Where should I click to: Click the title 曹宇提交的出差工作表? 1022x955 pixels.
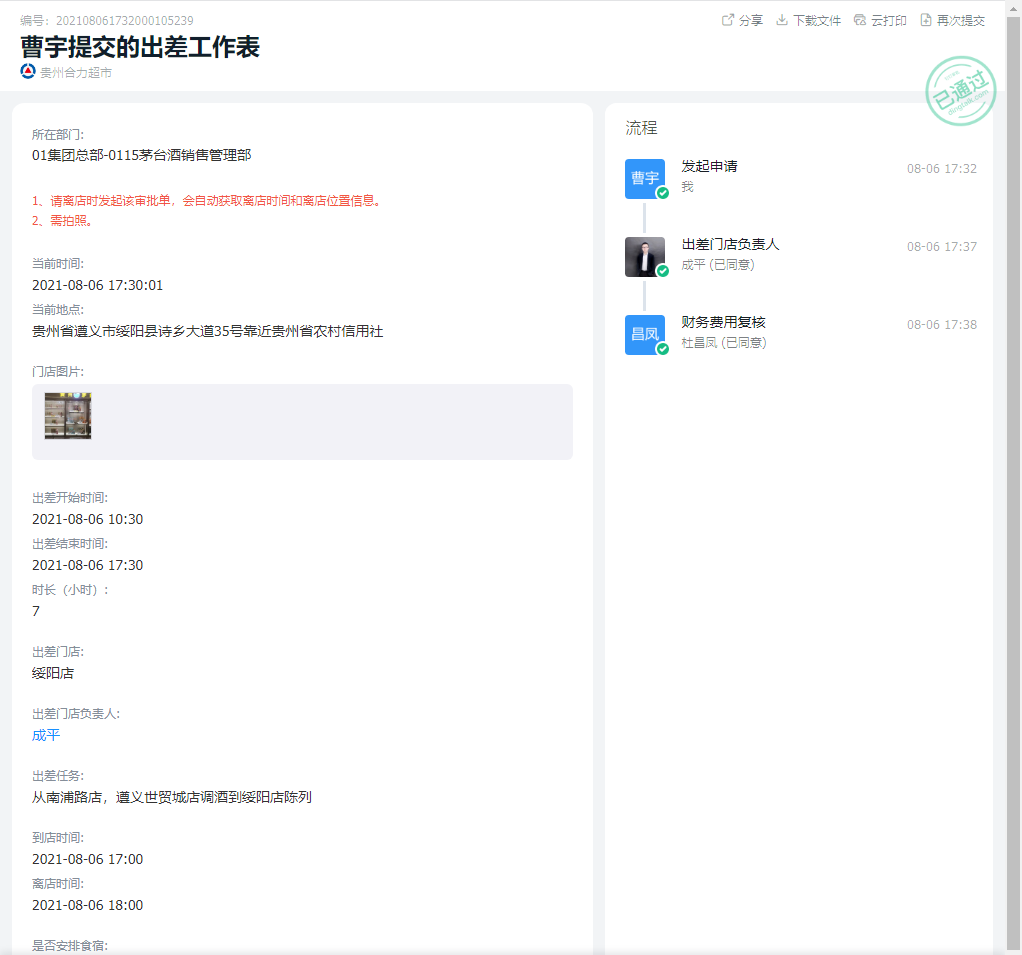pyautogui.click(x=140, y=46)
